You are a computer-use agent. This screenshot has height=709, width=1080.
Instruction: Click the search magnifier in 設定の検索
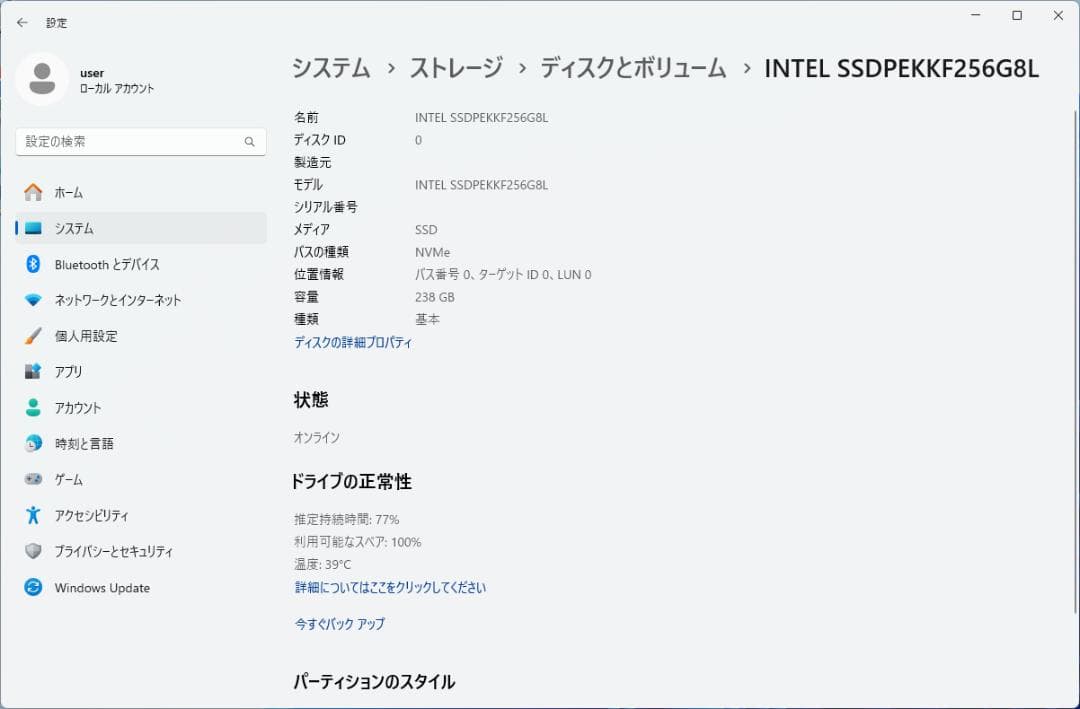pyautogui.click(x=249, y=141)
